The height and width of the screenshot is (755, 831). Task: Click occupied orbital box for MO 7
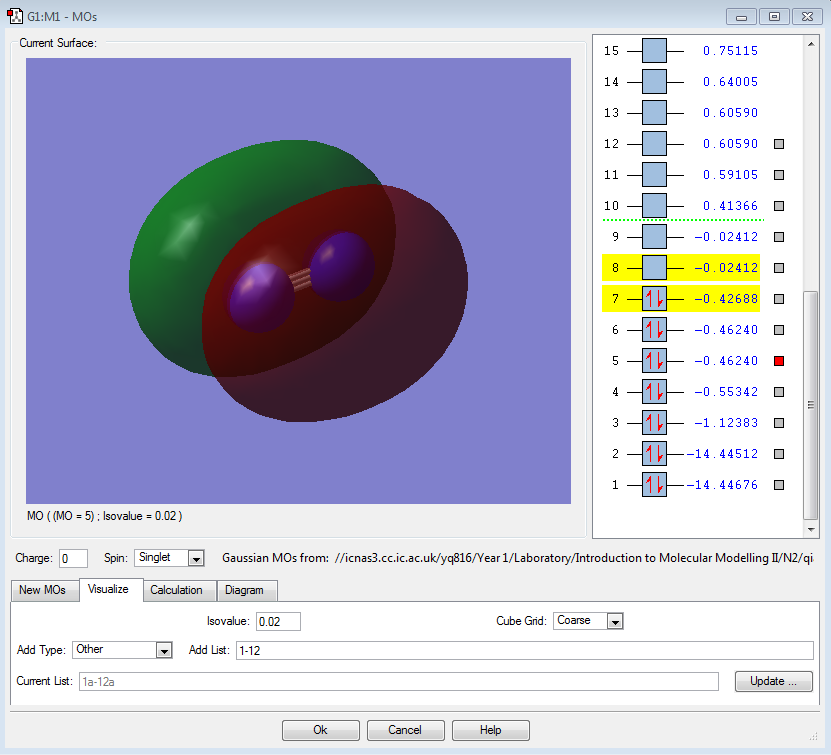click(654, 299)
